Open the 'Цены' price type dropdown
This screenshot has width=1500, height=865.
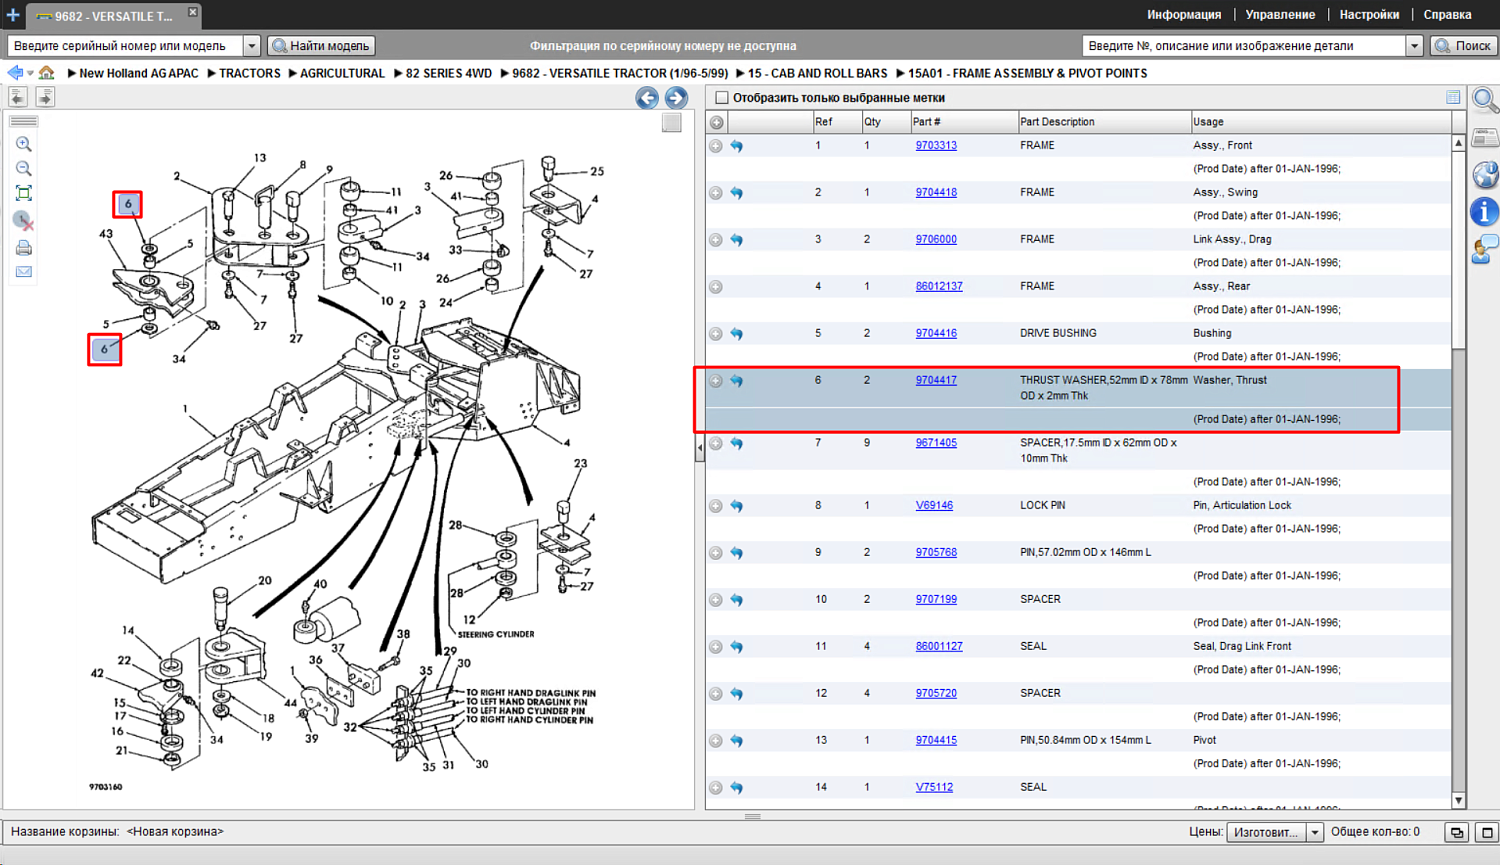click(1315, 832)
